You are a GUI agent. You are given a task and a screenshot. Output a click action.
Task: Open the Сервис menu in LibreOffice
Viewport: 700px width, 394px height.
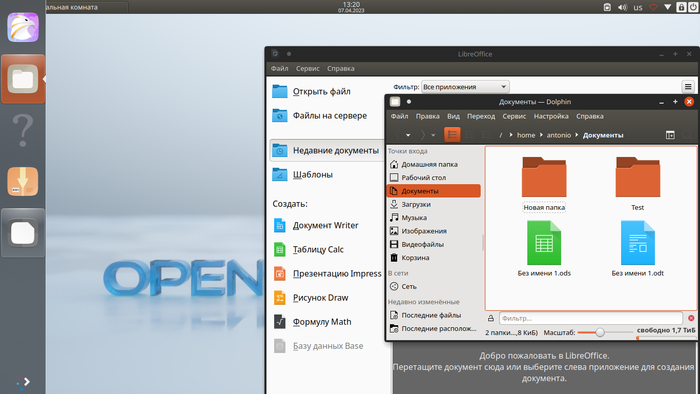[308, 68]
